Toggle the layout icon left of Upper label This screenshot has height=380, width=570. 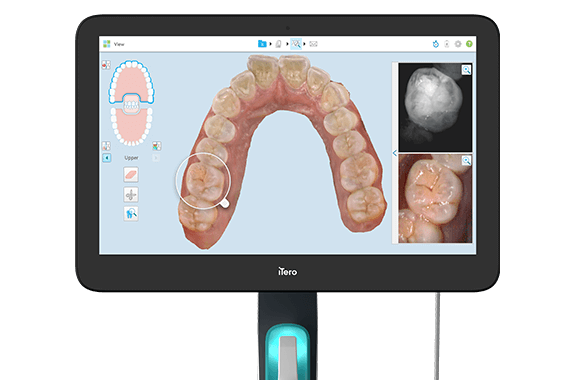(106, 146)
